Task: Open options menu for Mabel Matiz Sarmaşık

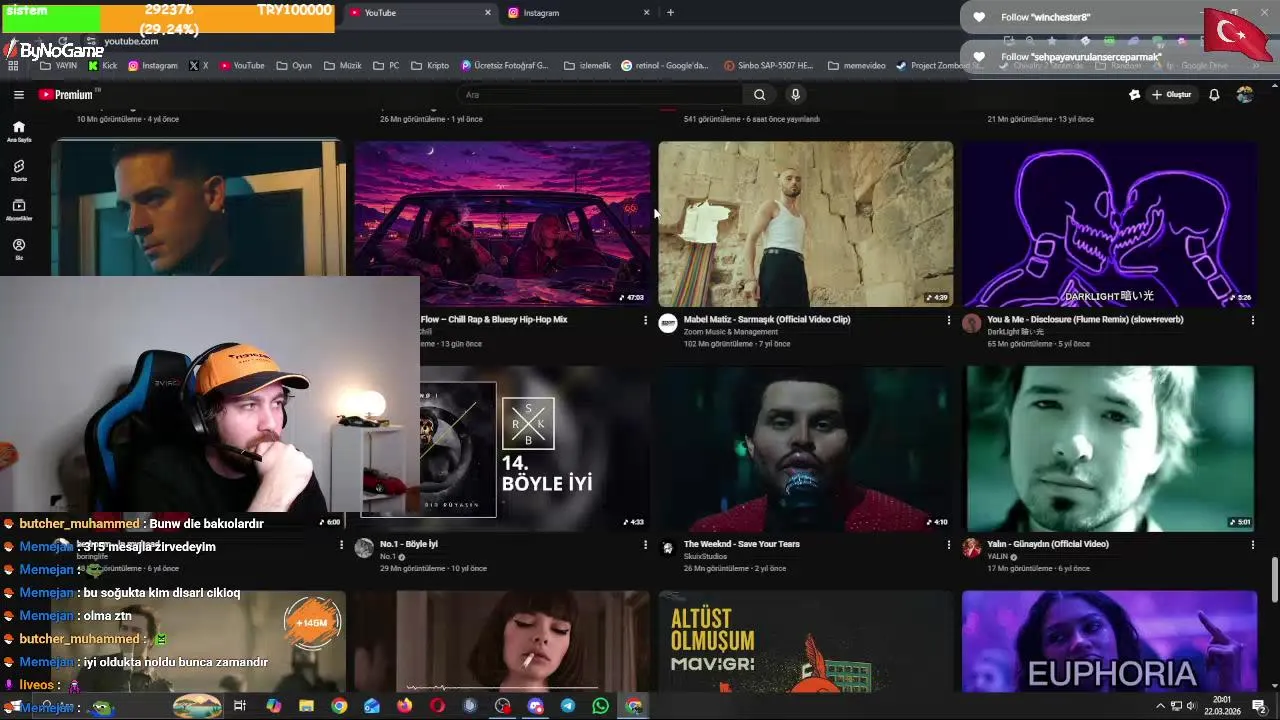Action: tap(949, 320)
